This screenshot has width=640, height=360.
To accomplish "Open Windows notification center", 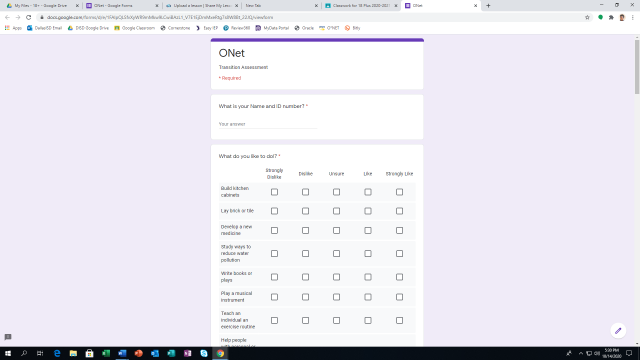I will coord(629,353).
